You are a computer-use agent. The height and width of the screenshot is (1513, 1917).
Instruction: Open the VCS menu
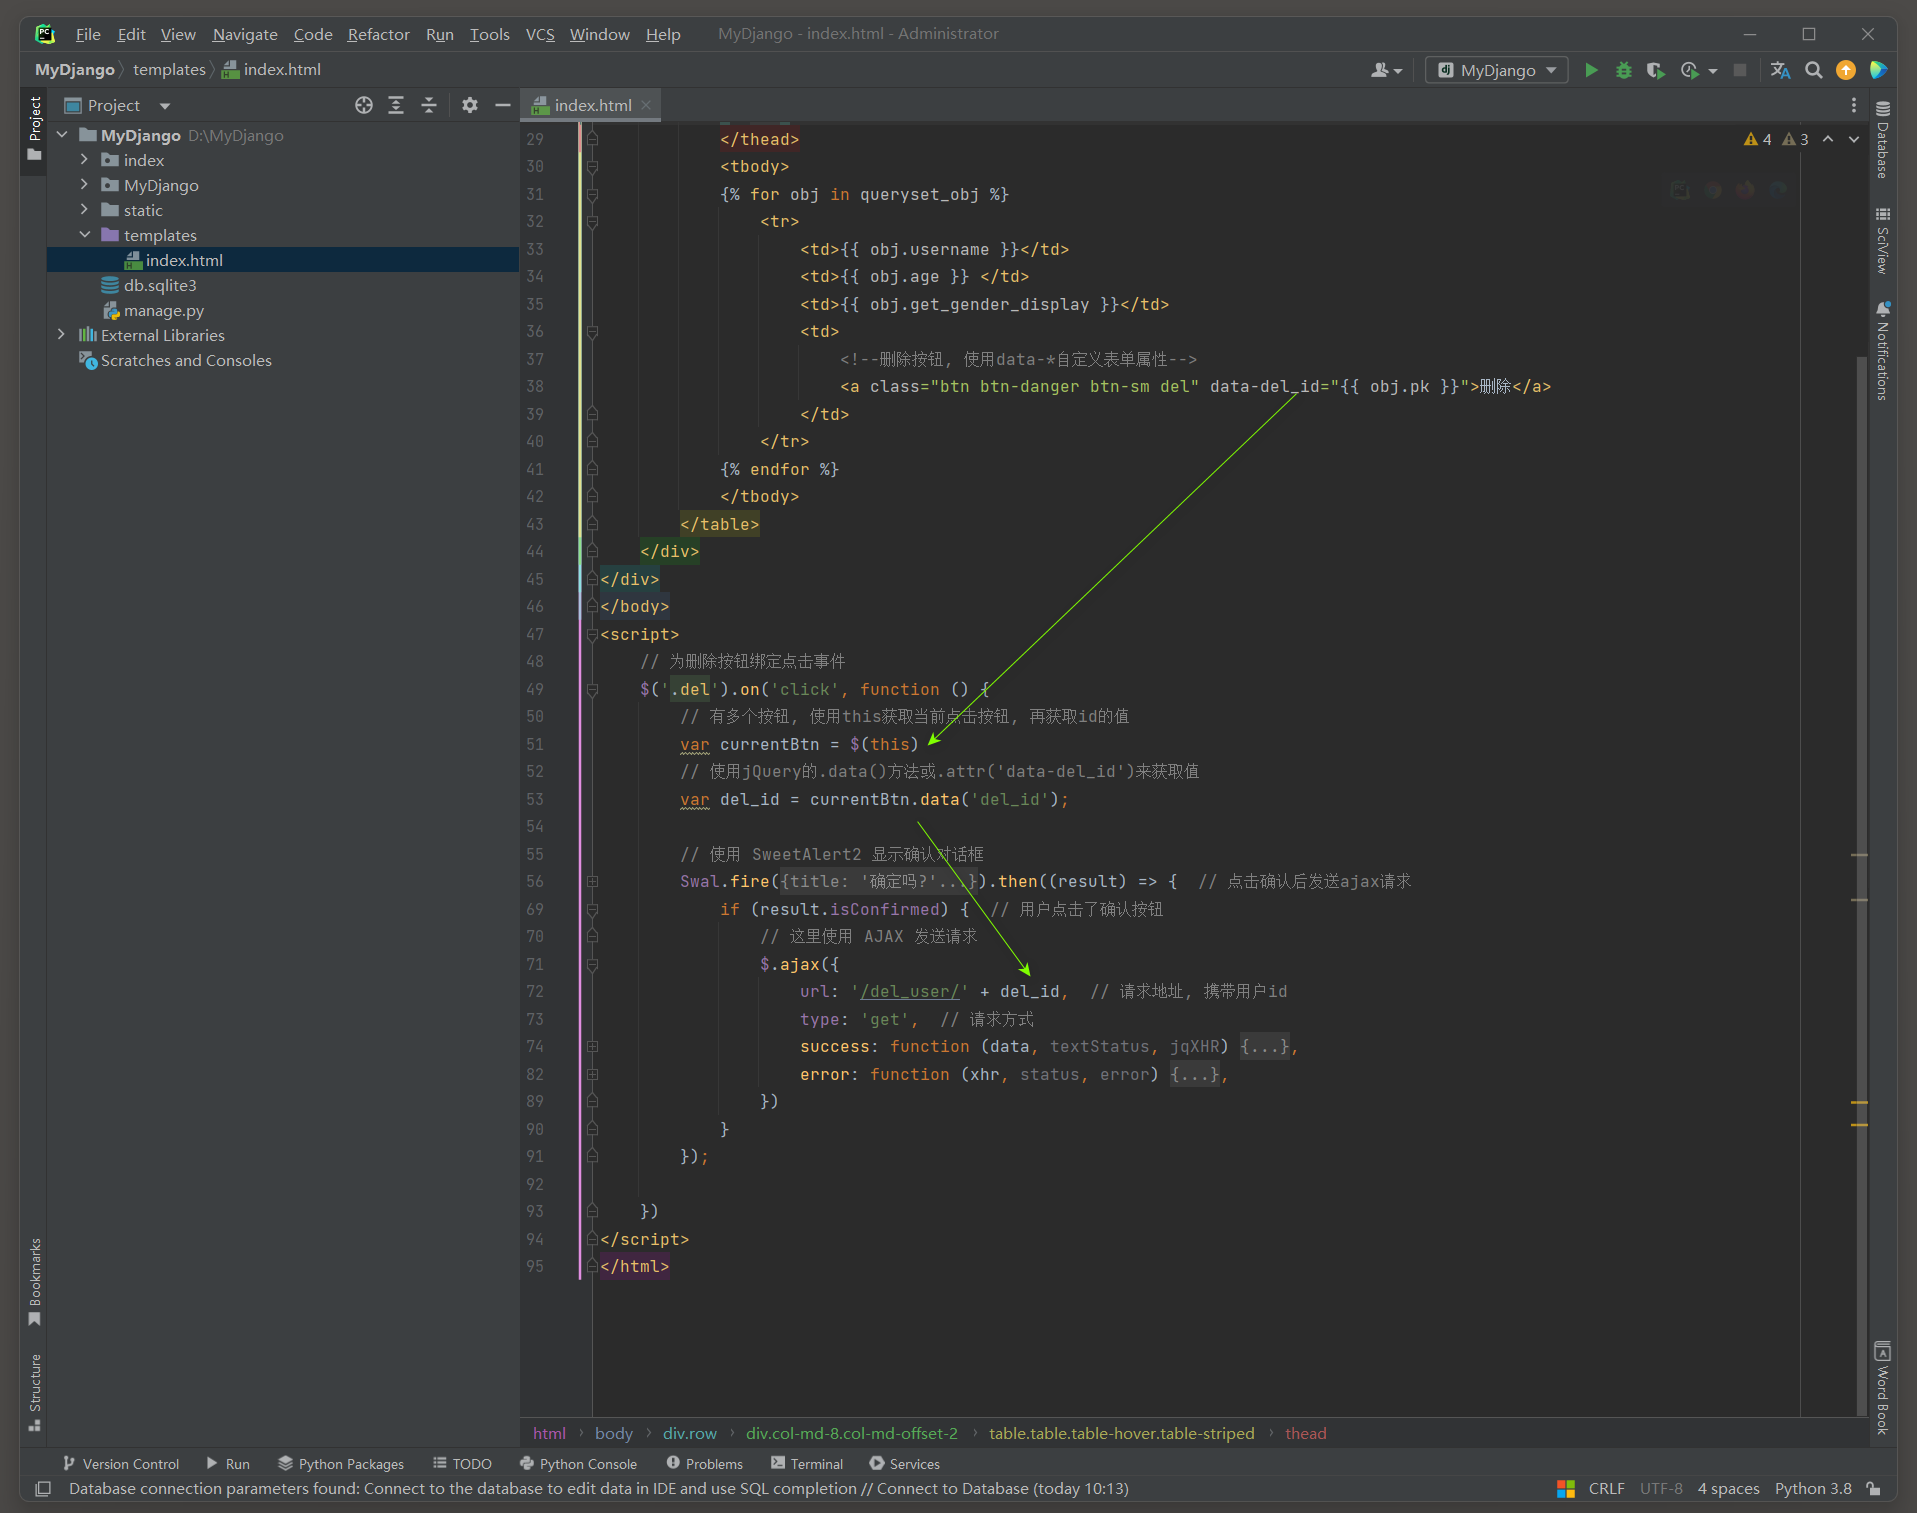[540, 34]
